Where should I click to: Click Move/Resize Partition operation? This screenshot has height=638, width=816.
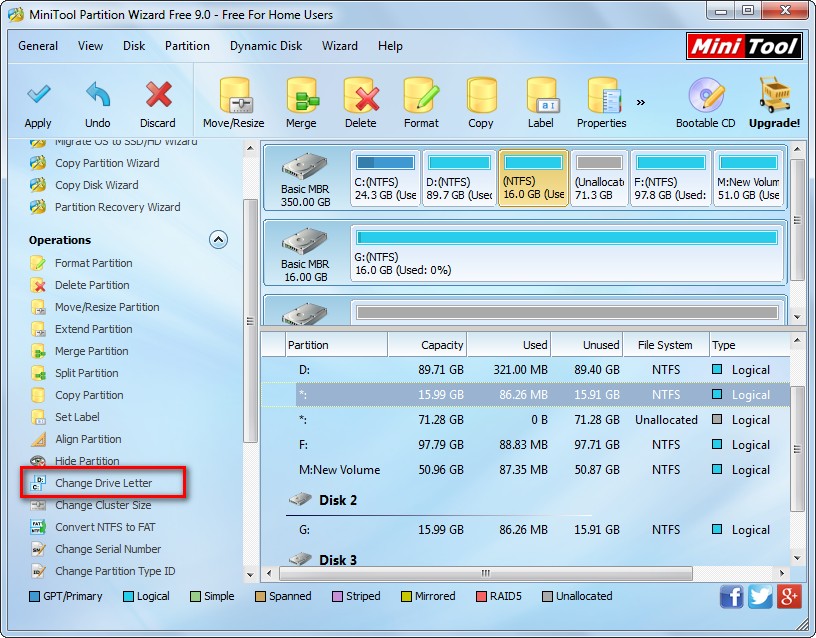click(107, 307)
